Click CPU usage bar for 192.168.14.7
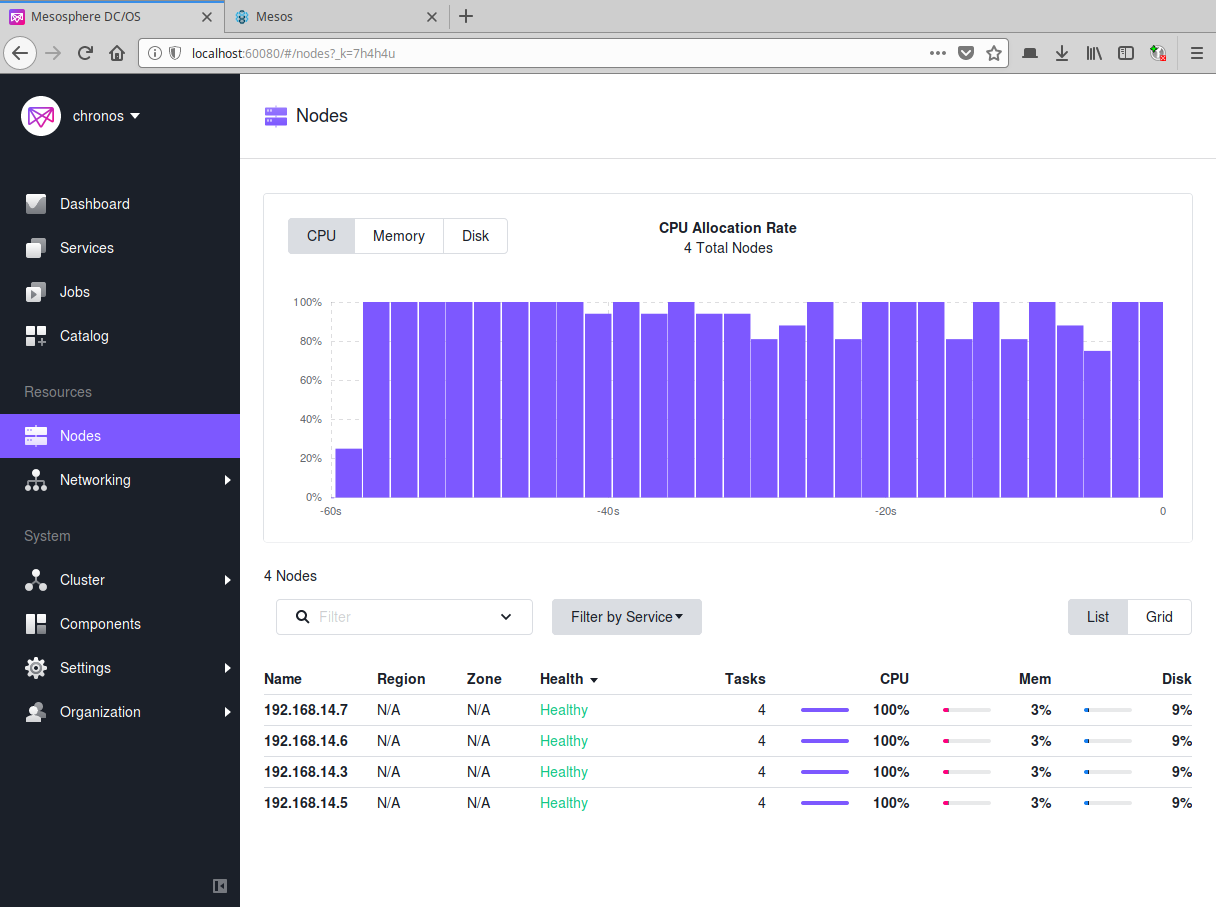This screenshot has height=907, width=1216. coord(825,710)
